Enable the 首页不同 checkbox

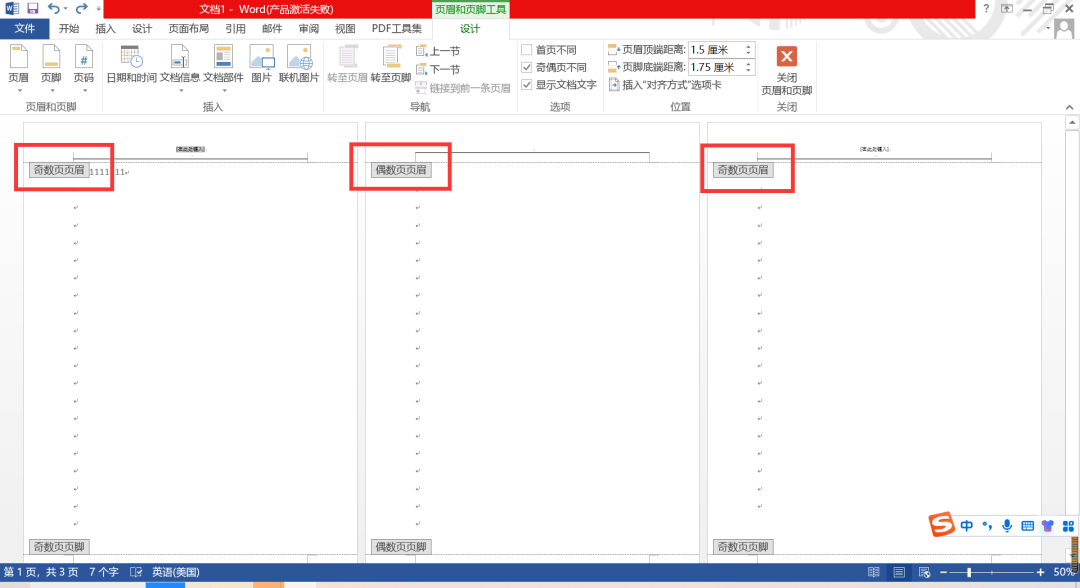tap(527, 50)
